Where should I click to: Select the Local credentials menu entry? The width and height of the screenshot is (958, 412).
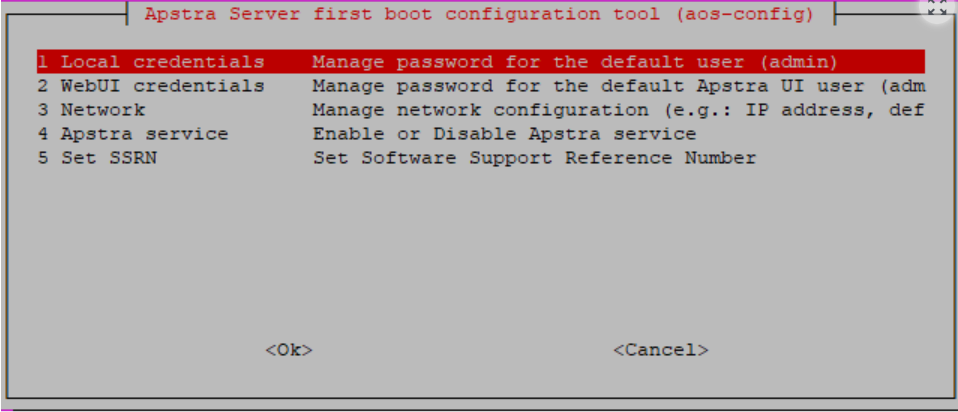click(162, 62)
